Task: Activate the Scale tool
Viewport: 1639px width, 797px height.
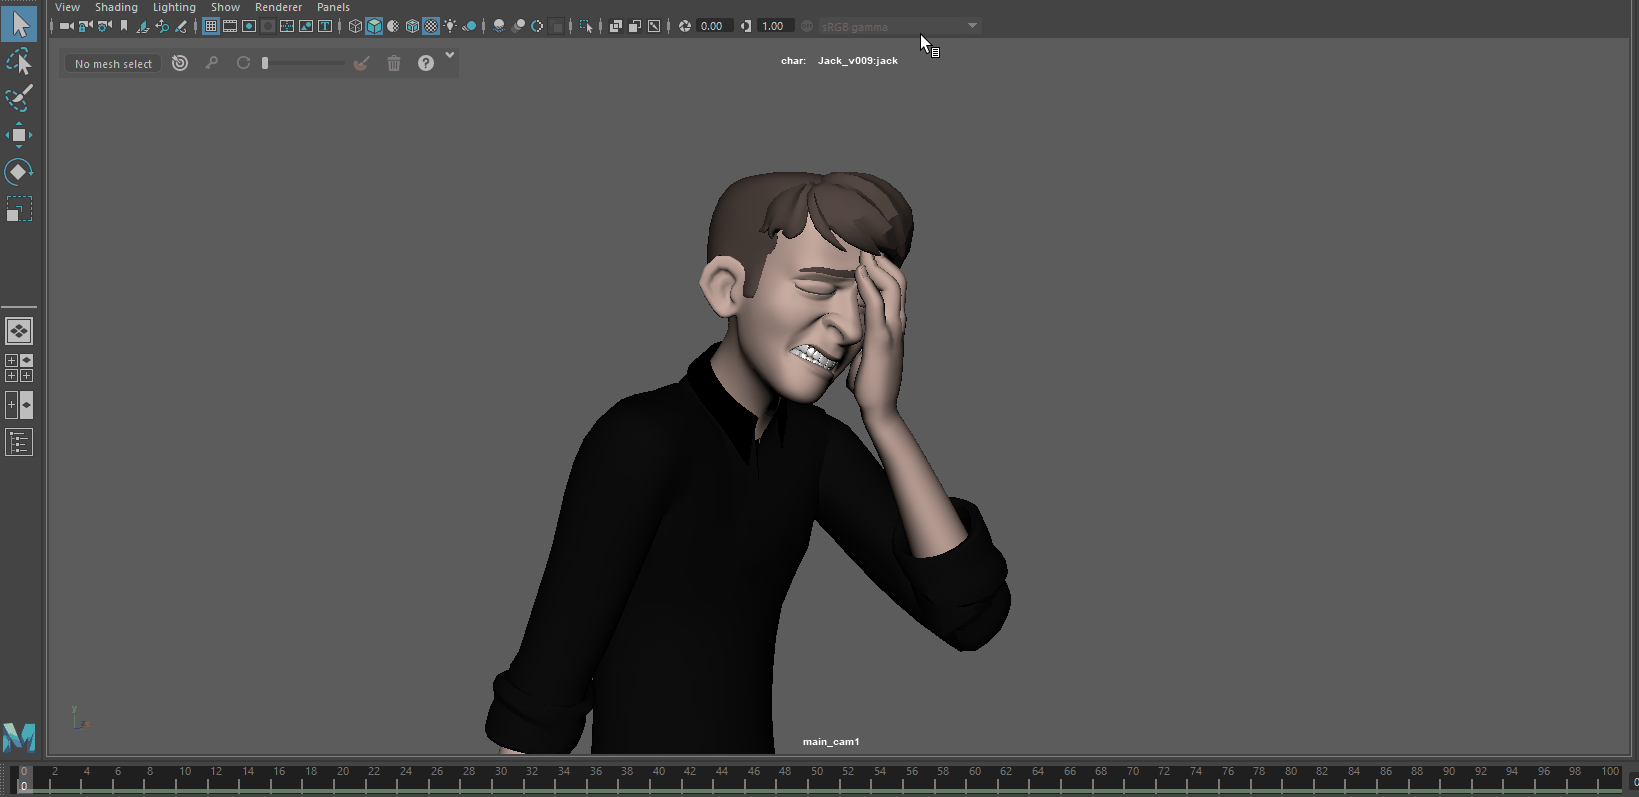Action: pos(19,209)
